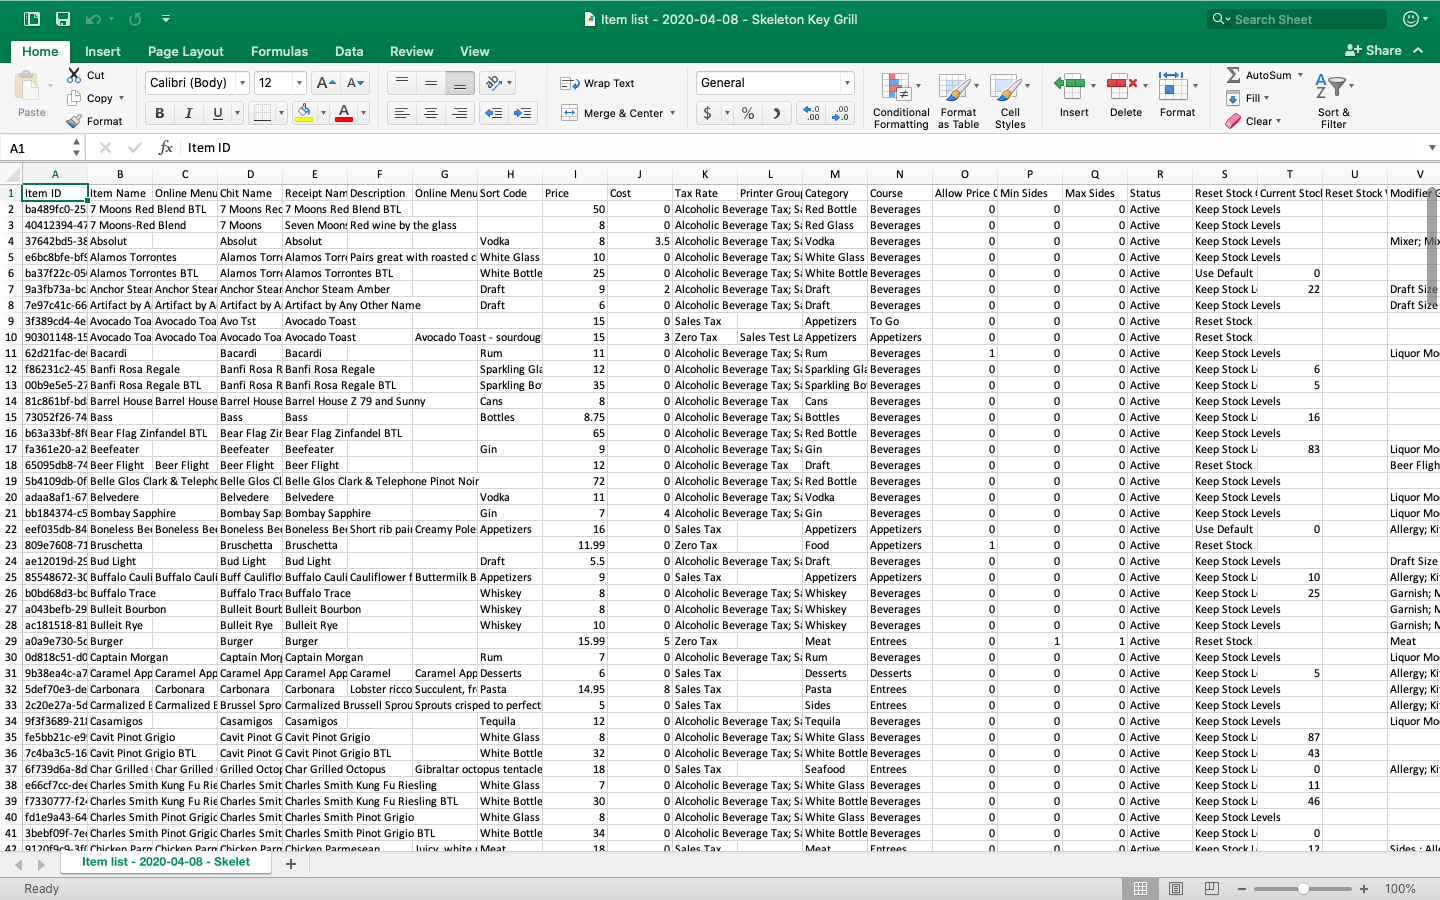
Task: Click increase decimal places icon
Action: 812,113
